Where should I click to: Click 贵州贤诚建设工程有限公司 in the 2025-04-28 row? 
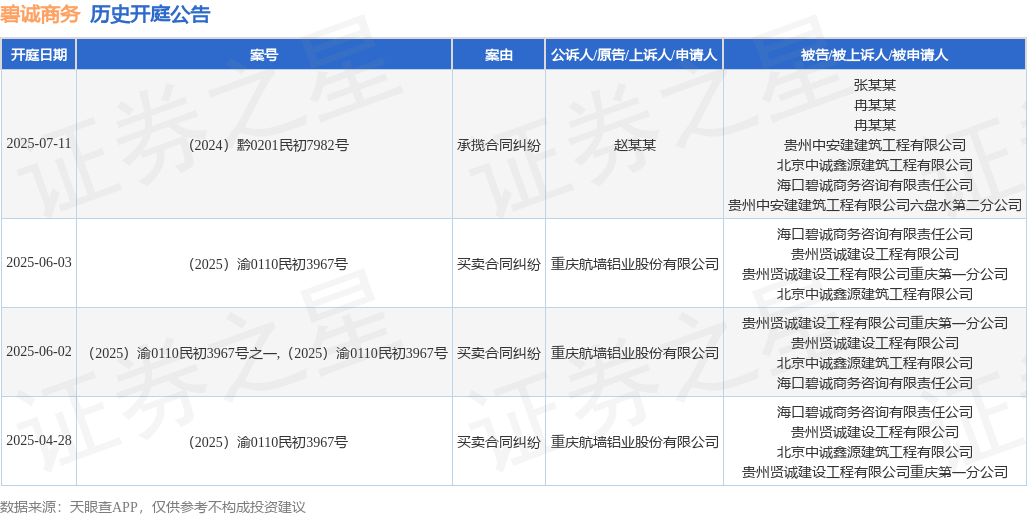coord(874,432)
